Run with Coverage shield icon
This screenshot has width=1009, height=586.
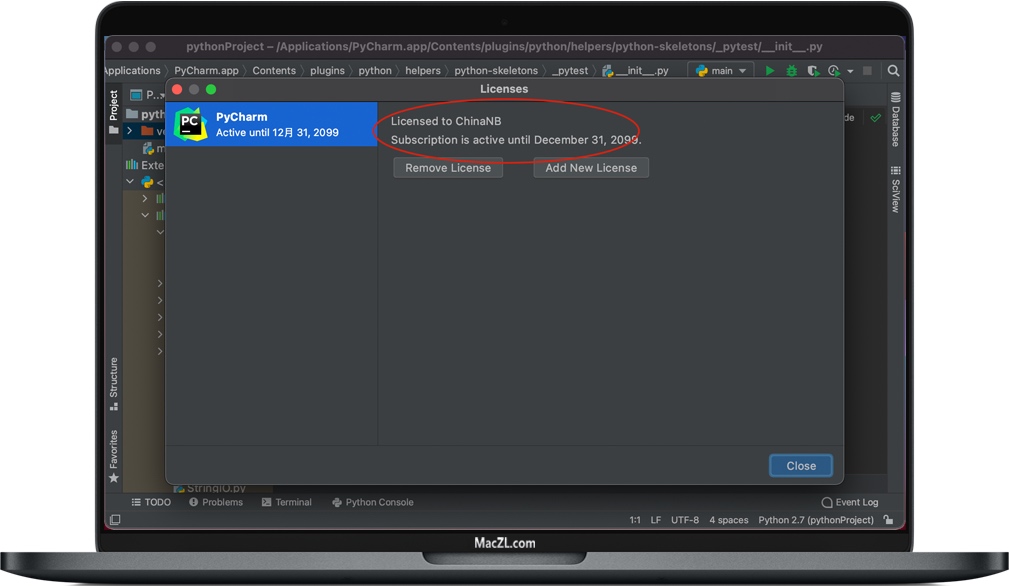click(813, 71)
